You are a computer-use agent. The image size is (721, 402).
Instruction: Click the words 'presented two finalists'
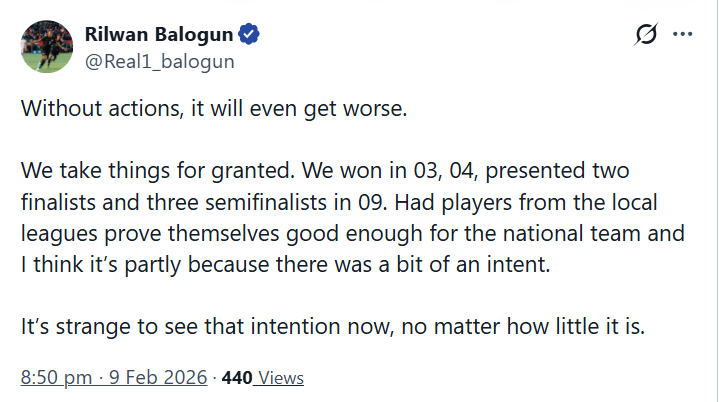click(528, 173)
